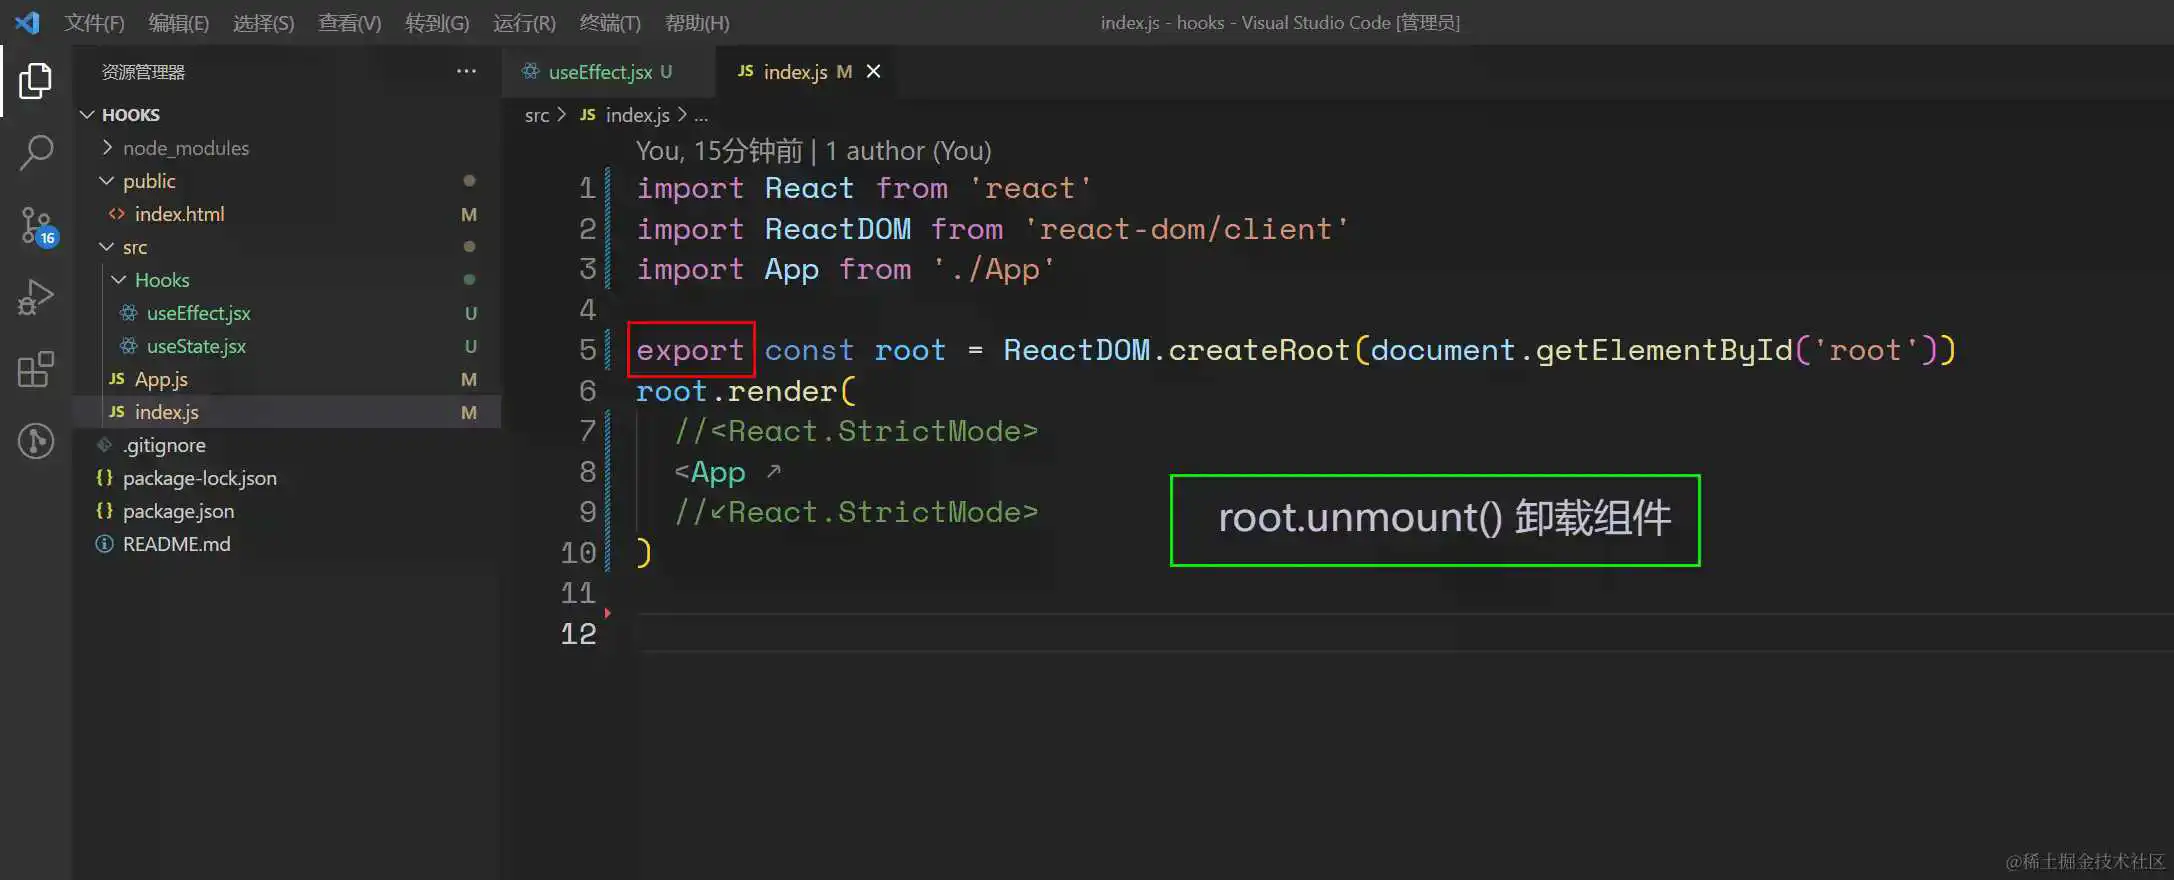Open the 编辑(E) menu
2174x880 pixels.
click(x=178, y=22)
